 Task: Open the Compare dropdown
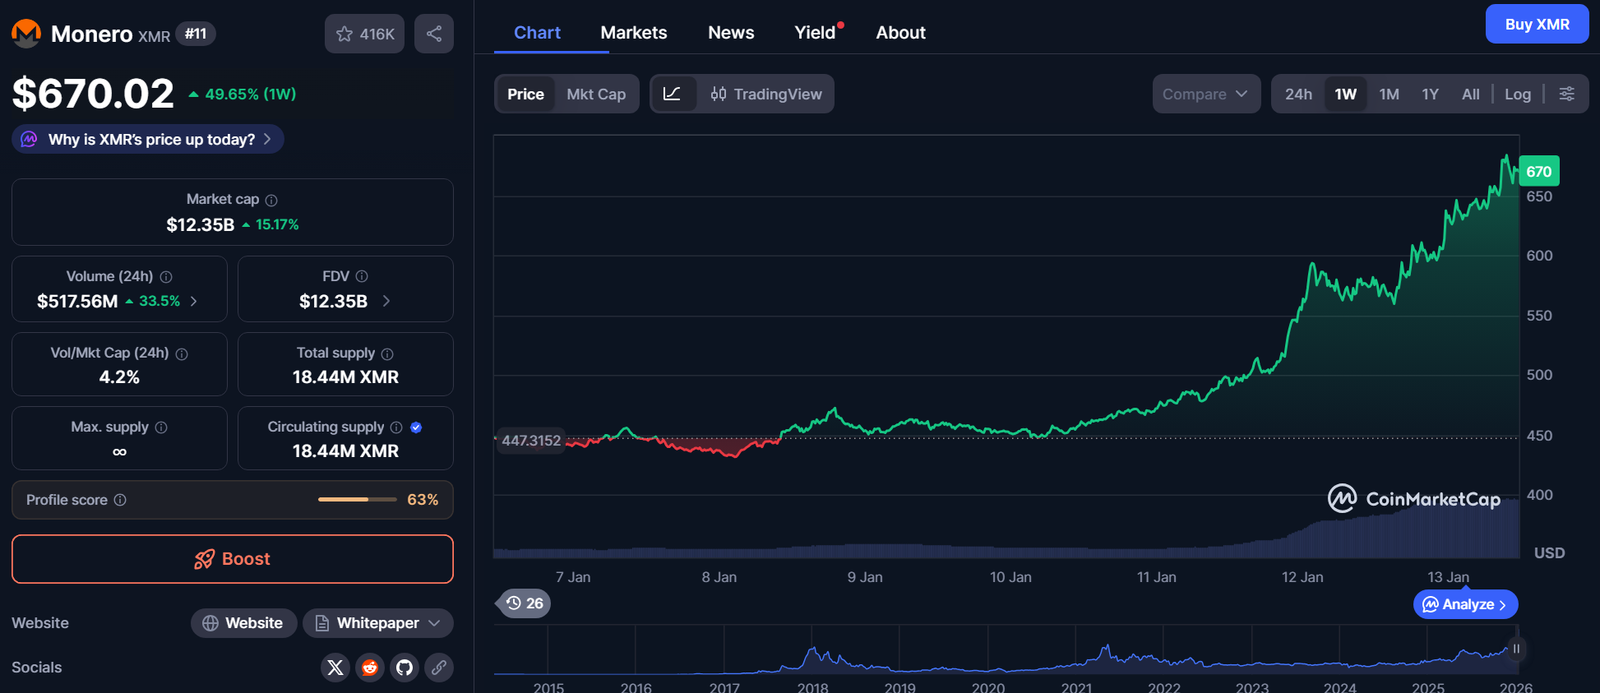(1205, 94)
